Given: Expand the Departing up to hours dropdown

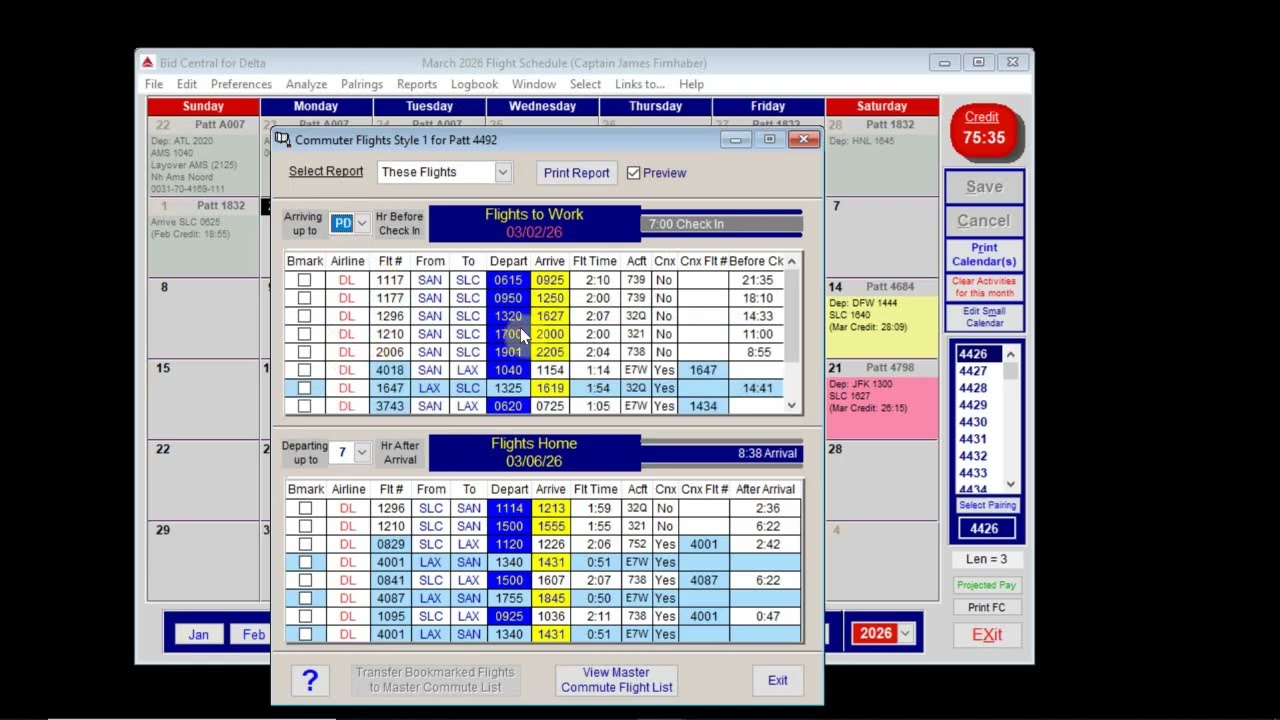Looking at the screenshot, I should coord(362,452).
